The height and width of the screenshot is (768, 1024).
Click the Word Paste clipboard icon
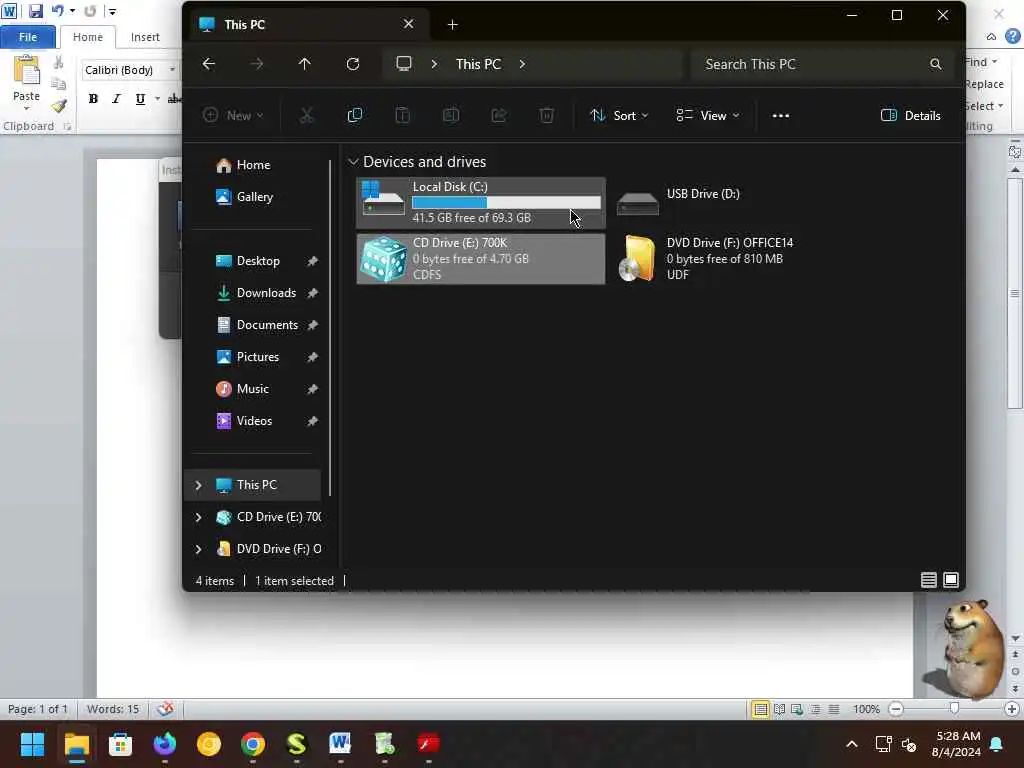(x=26, y=71)
